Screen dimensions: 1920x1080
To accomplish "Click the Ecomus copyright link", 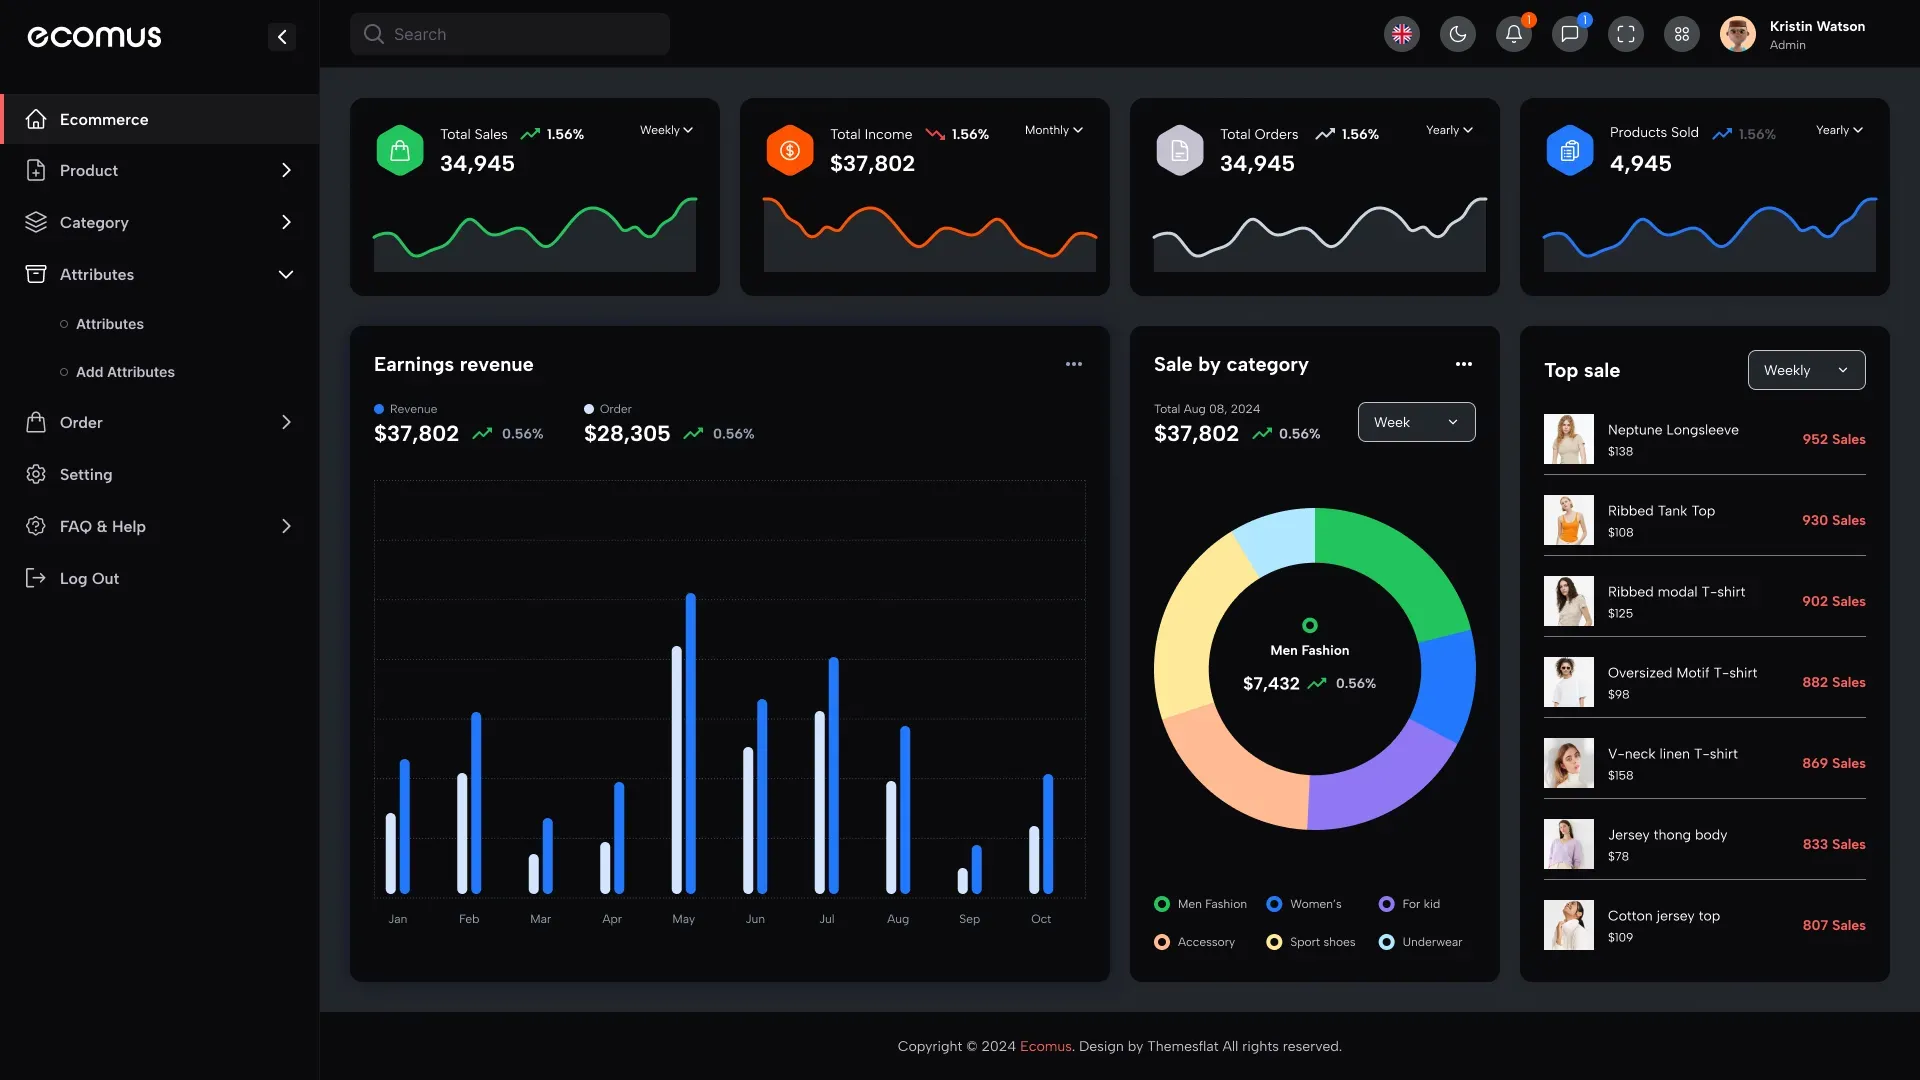I will (x=1044, y=1046).
